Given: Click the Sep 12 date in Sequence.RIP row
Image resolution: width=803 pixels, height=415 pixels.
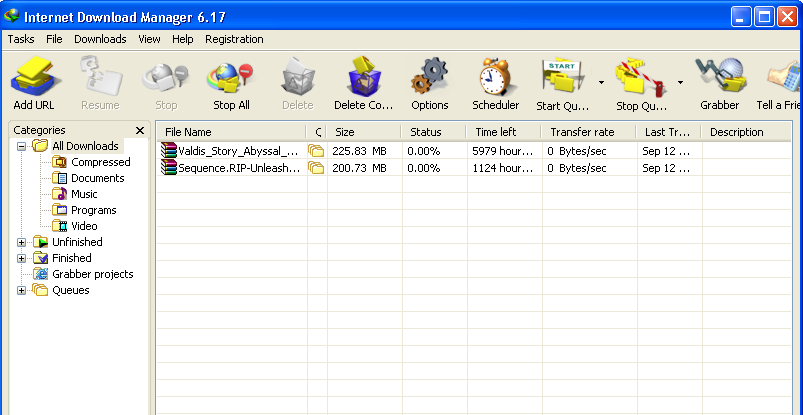Looking at the screenshot, I should tap(666, 167).
